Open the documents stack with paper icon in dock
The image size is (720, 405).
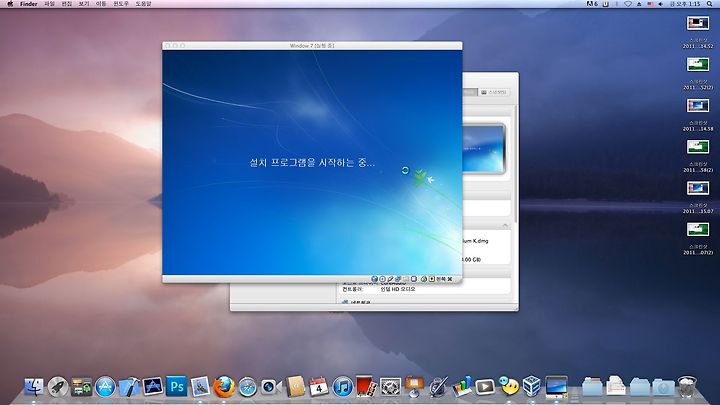coord(615,387)
